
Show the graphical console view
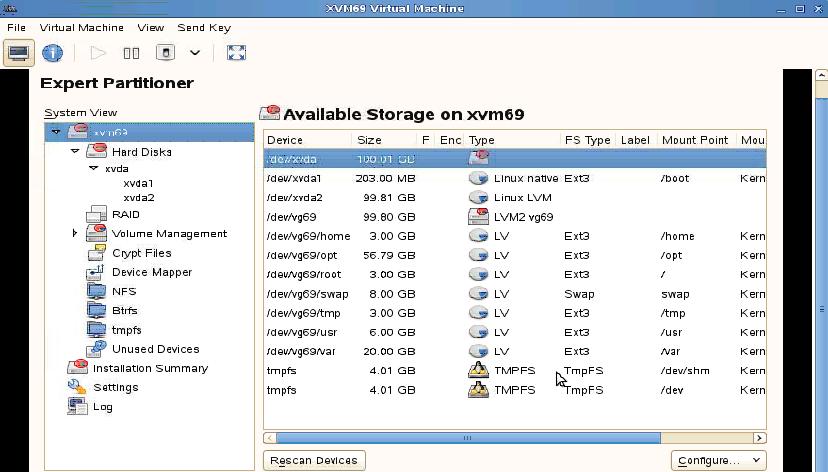click(x=18, y=53)
